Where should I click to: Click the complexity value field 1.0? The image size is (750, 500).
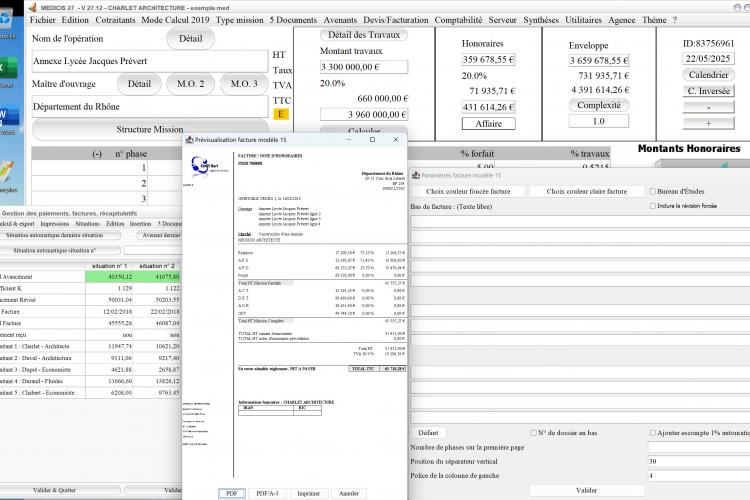tap(598, 122)
